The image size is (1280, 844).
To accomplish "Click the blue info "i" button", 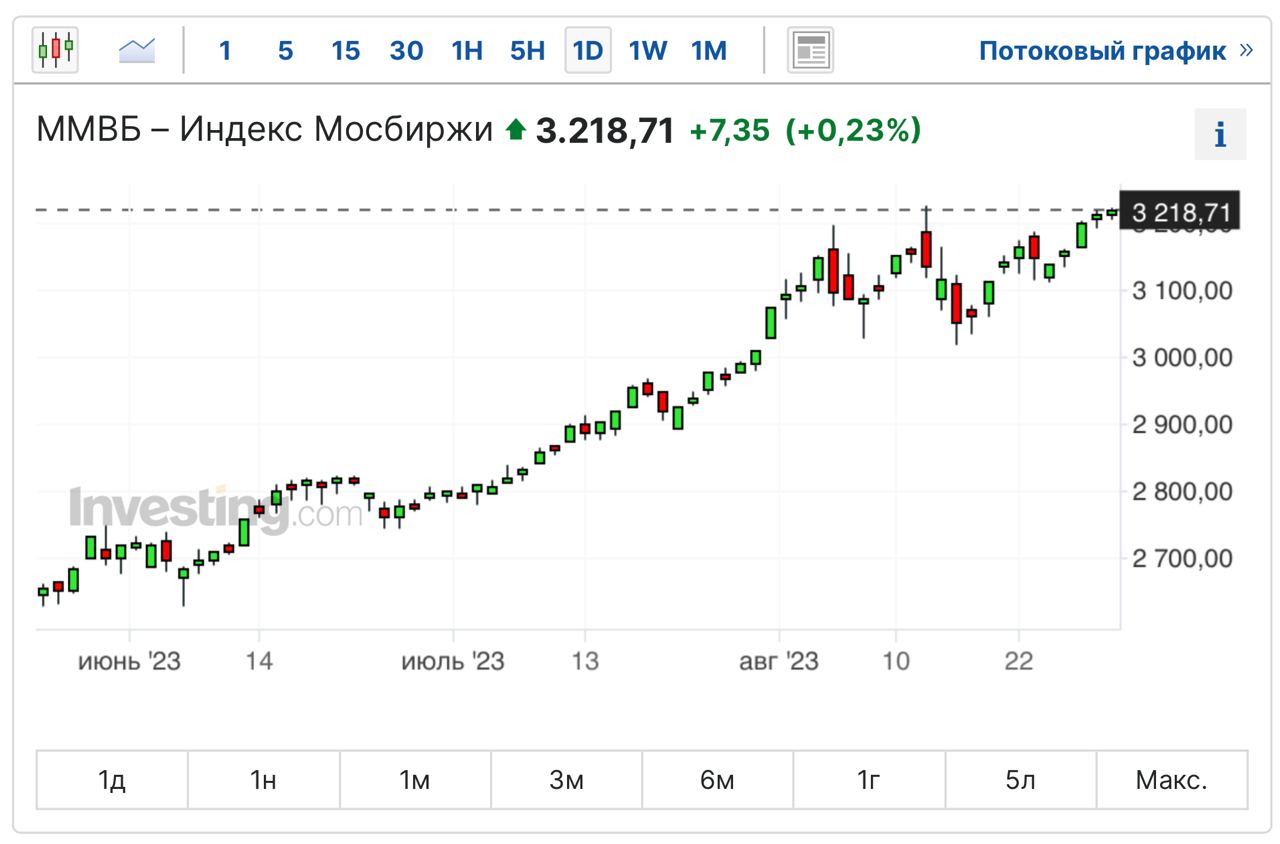I will click(x=1220, y=134).
